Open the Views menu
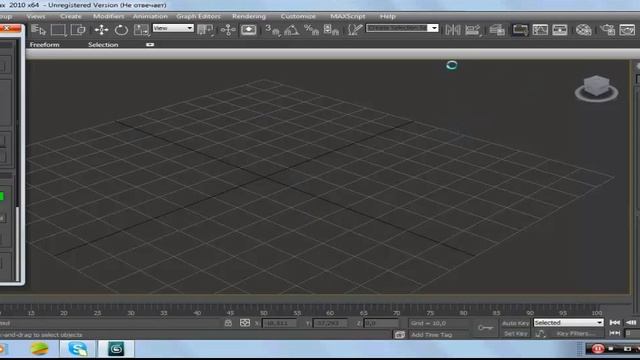 36,16
